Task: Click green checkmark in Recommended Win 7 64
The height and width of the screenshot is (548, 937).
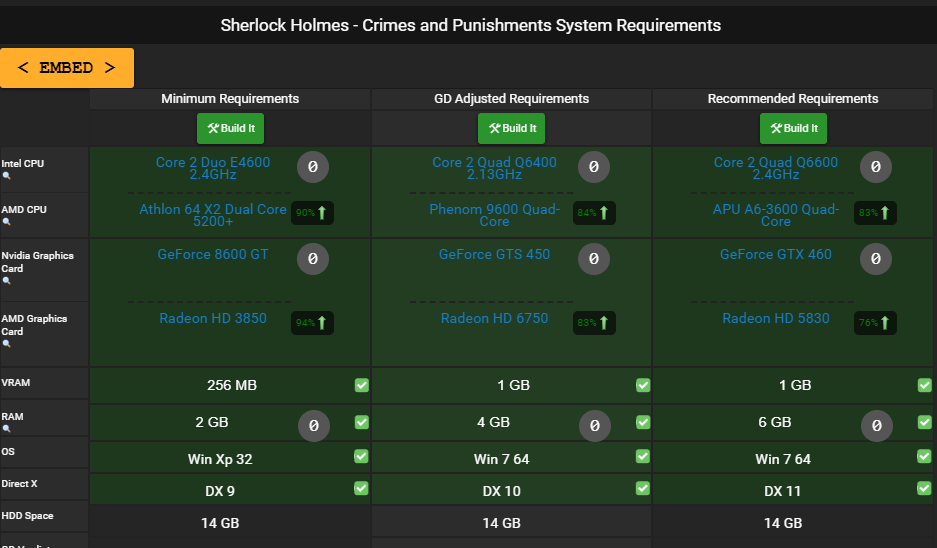Action: coord(924,456)
